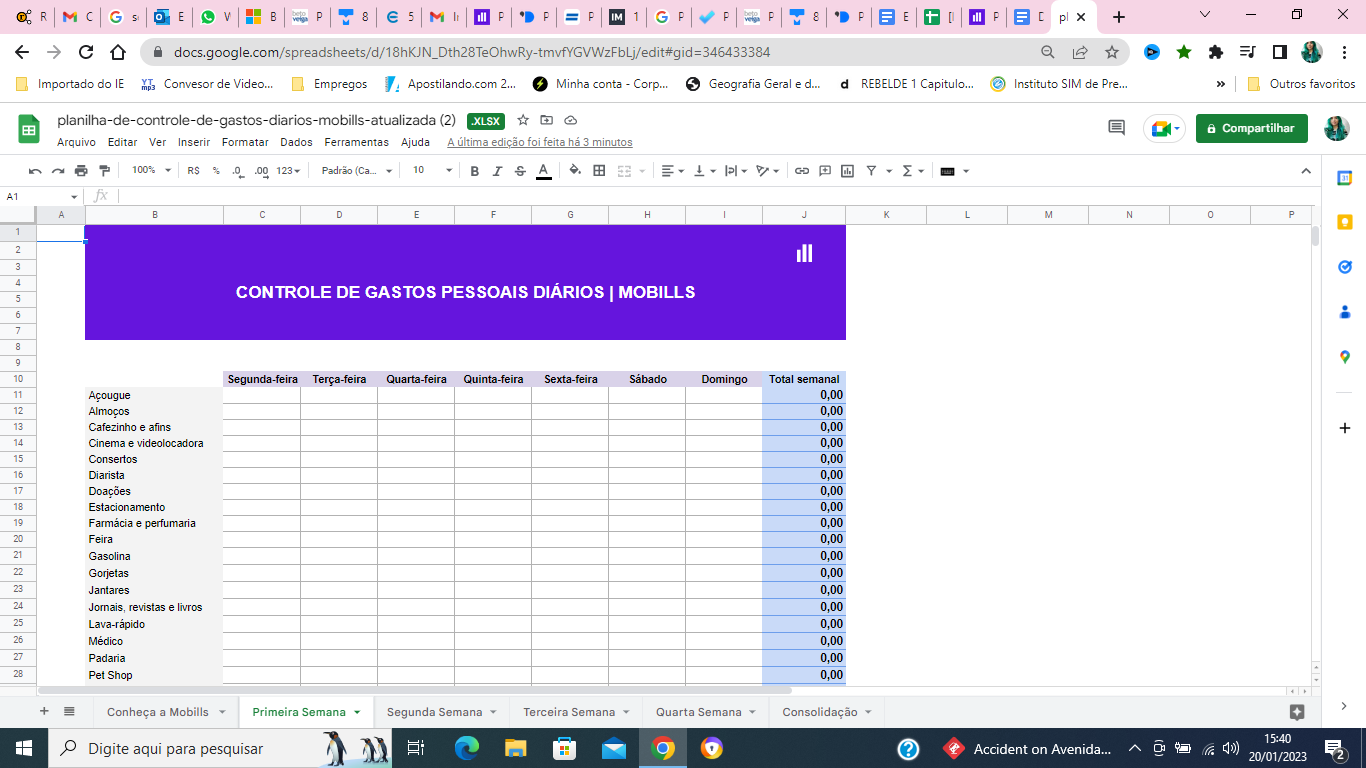Viewport: 1366px width, 768px height.
Task: Open Google Maps side panel
Action: pyautogui.click(x=1345, y=357)
